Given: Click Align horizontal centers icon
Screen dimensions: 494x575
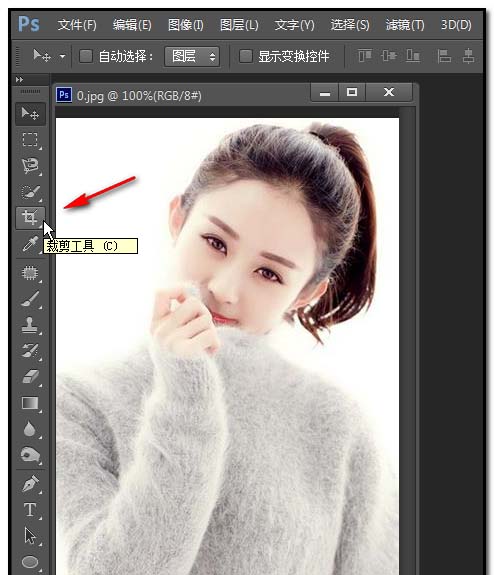Looking at the screenshot, I should click(x=468, y=56).
